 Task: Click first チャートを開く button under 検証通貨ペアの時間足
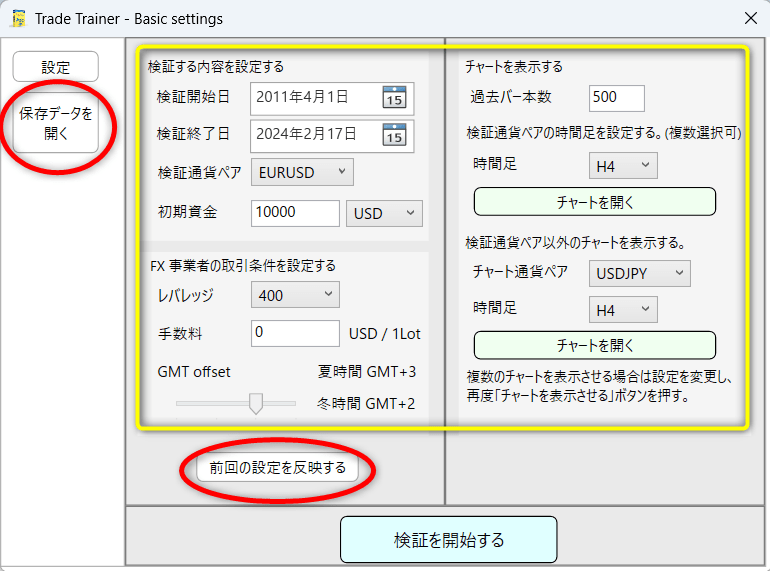tap(595, 202)
